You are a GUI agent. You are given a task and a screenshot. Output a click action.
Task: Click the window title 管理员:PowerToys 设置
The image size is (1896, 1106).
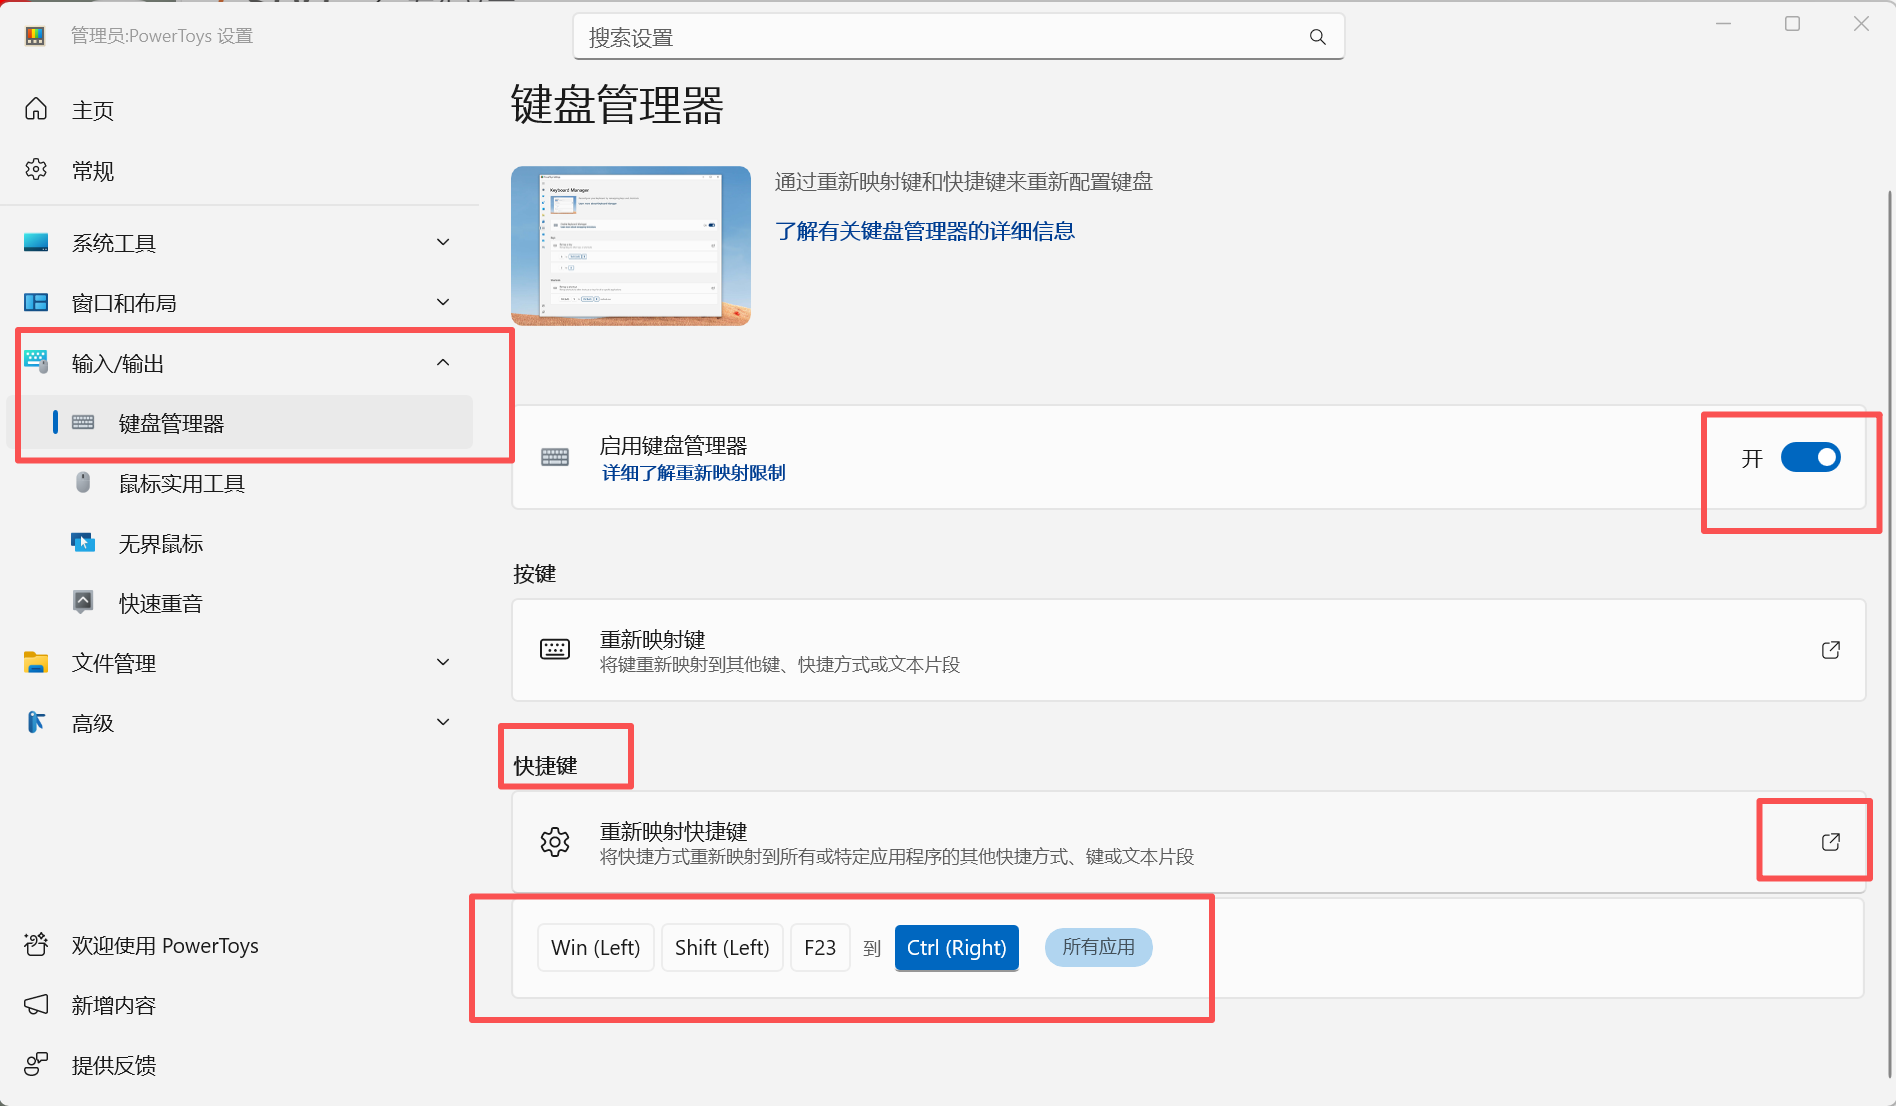(162, 36)
